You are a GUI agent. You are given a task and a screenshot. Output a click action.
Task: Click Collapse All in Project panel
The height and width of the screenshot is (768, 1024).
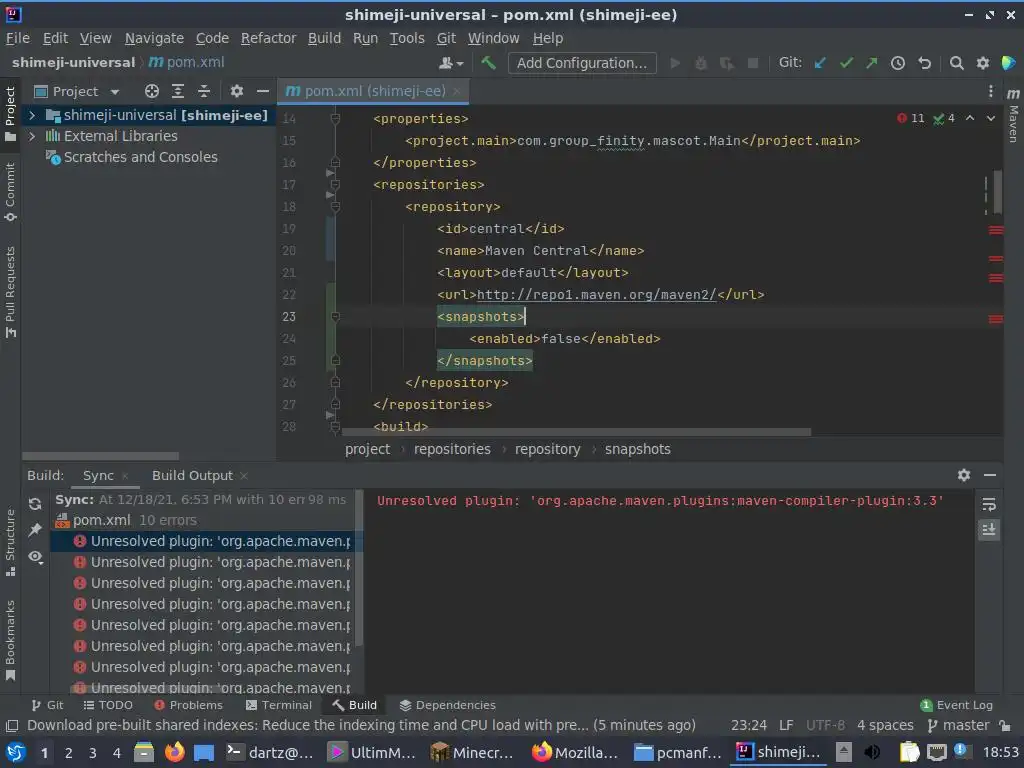point(204,91)
